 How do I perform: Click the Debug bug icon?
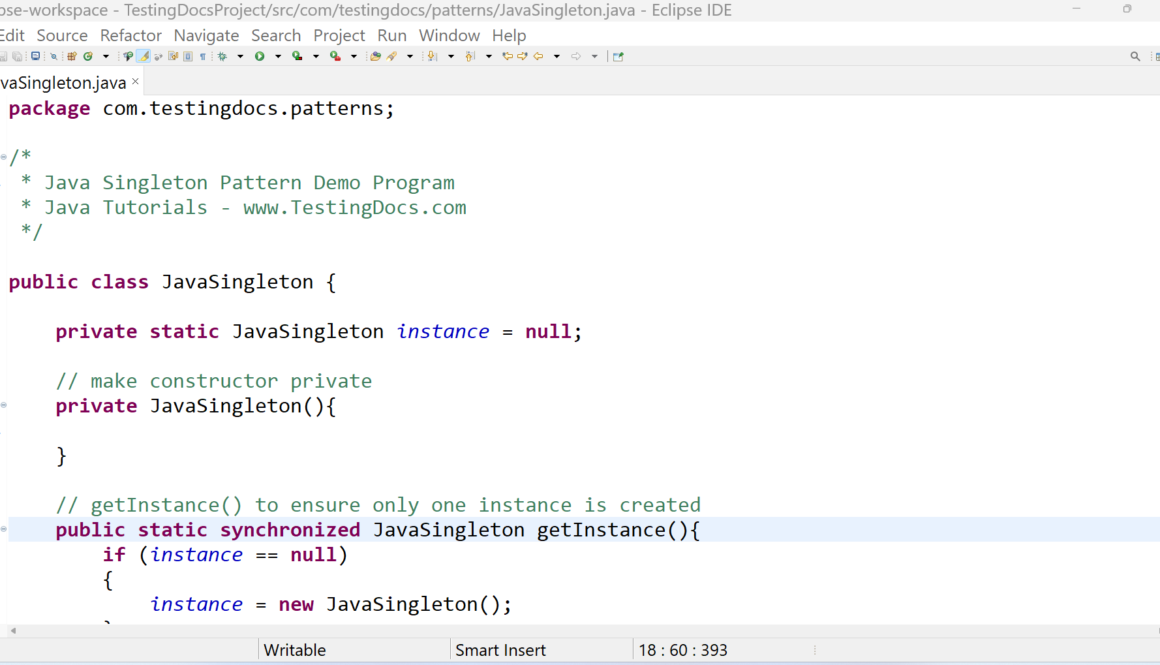(x=222, y=57)
